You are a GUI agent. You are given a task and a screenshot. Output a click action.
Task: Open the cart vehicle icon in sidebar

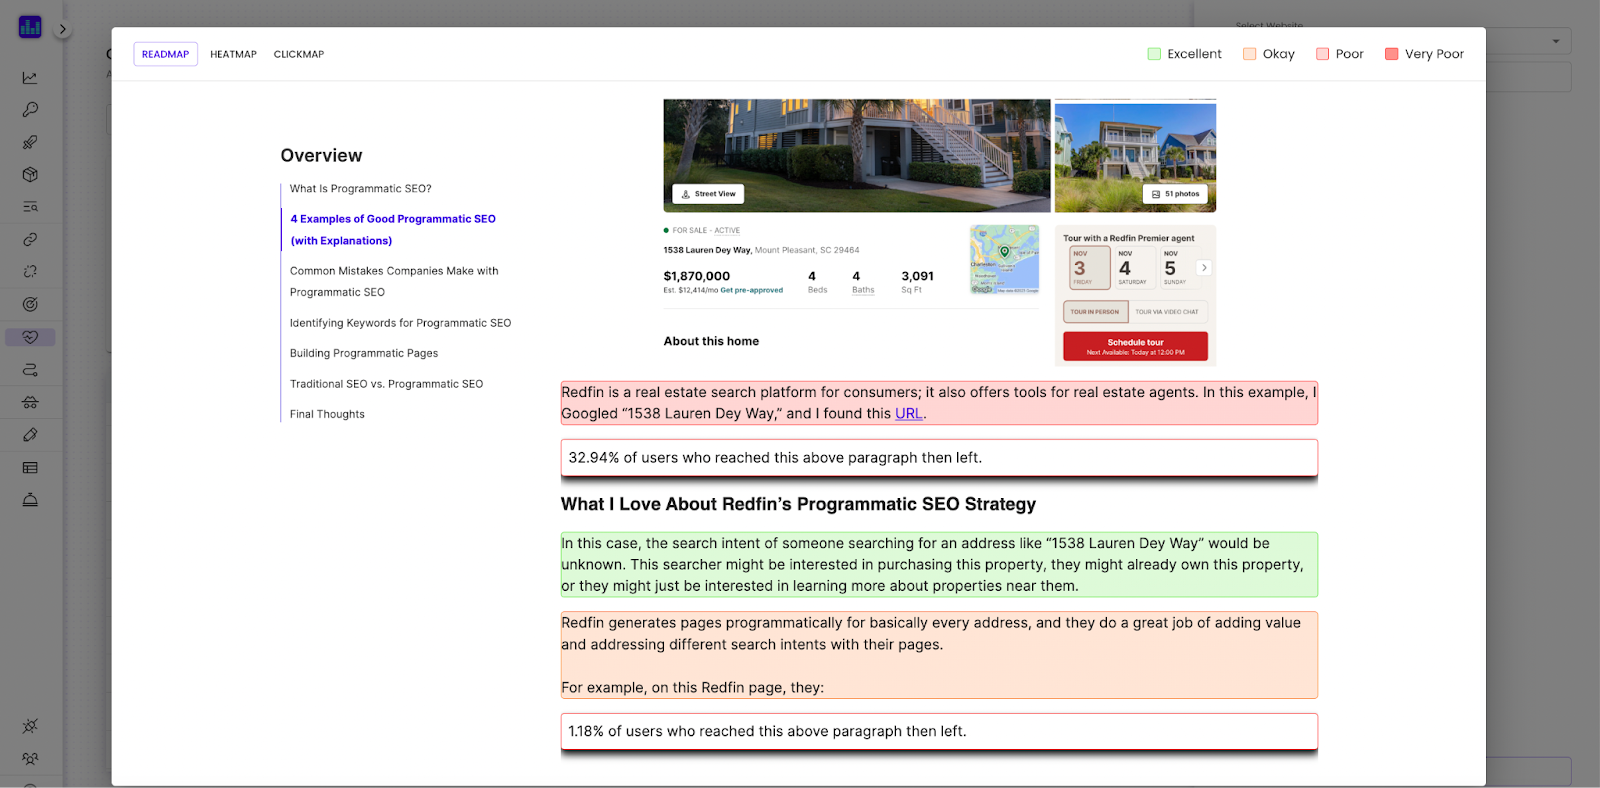pyautogui.click(x=30, y=402)
